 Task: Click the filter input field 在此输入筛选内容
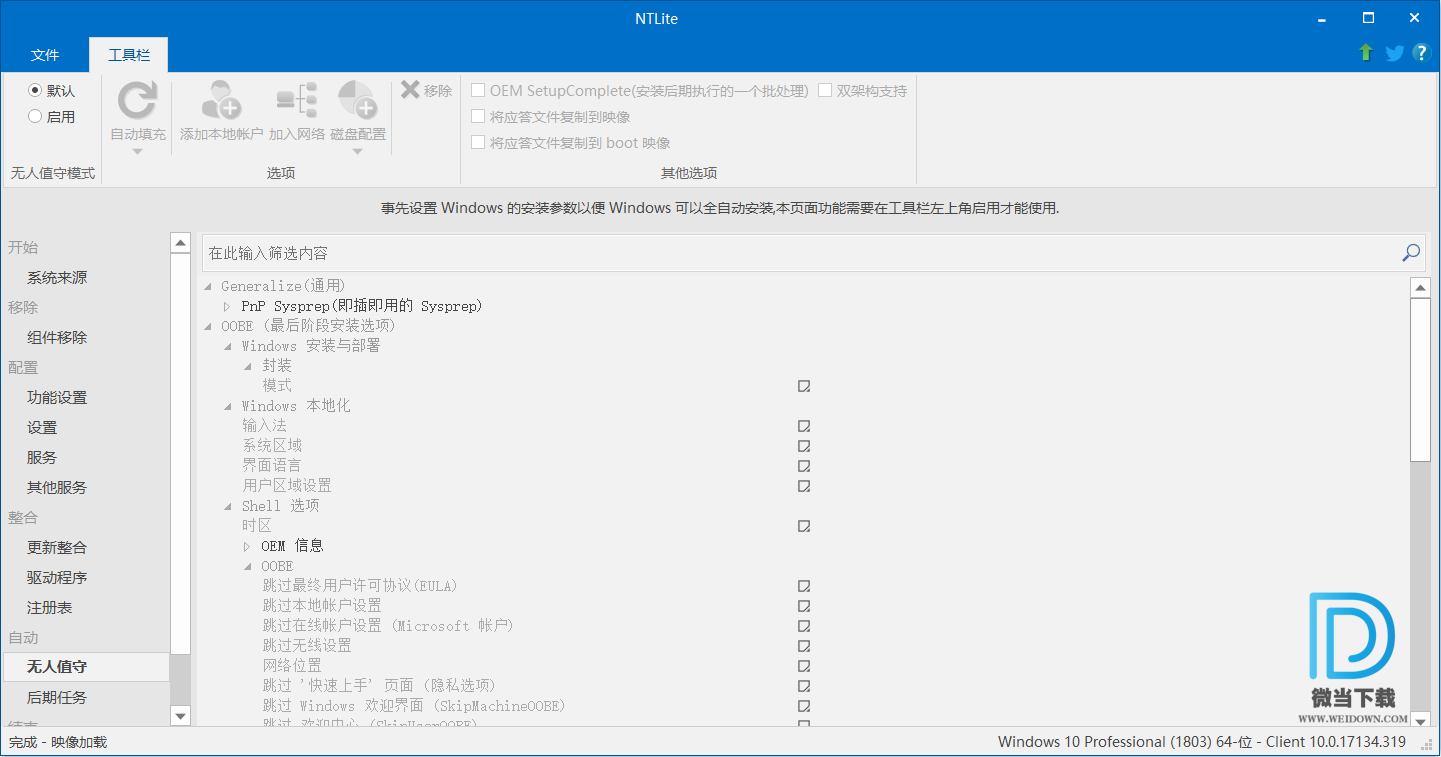click(800, 253)
